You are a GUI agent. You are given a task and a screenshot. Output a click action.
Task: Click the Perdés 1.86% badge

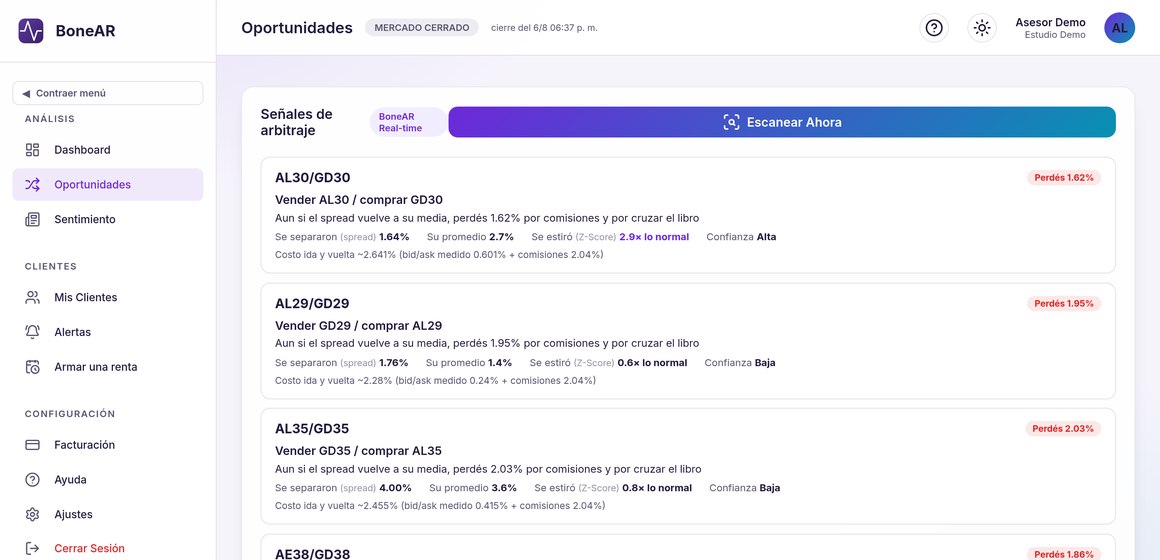(x=1063, y=554)
